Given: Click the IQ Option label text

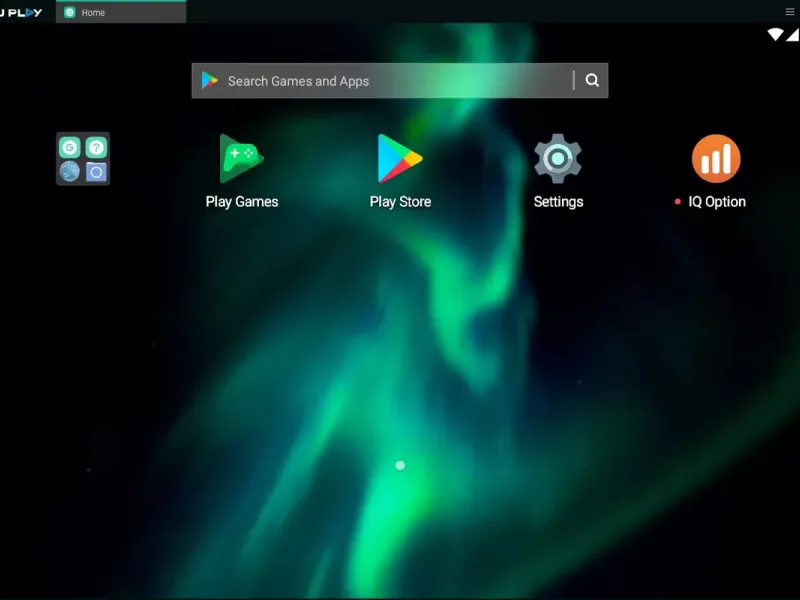Looking at the screenshot, I should point(717,202).
